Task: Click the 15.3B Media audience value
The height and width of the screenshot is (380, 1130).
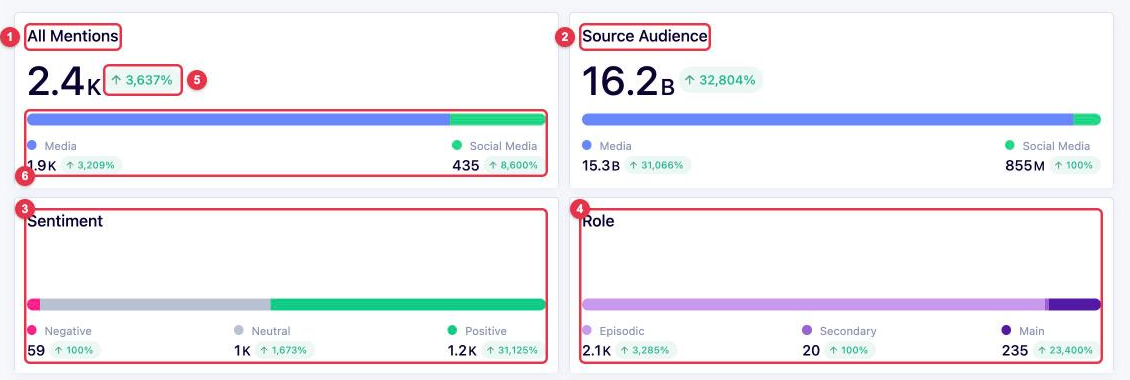Action: tap(601, 165)
